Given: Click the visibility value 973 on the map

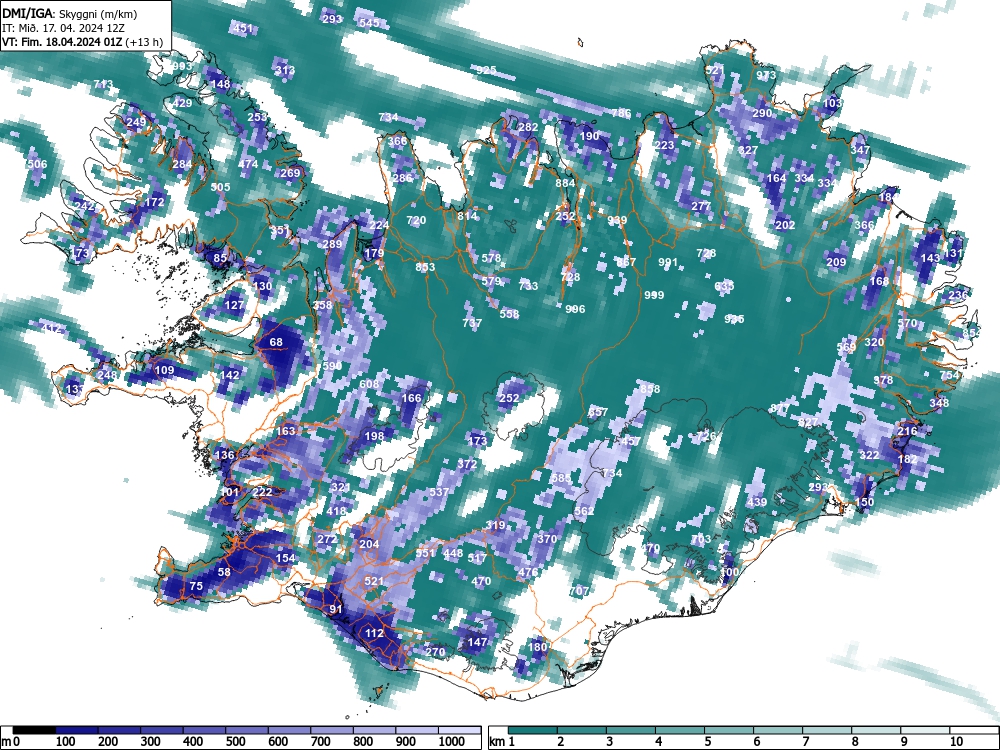Looking at the screenshot, I should coord(767,75).
